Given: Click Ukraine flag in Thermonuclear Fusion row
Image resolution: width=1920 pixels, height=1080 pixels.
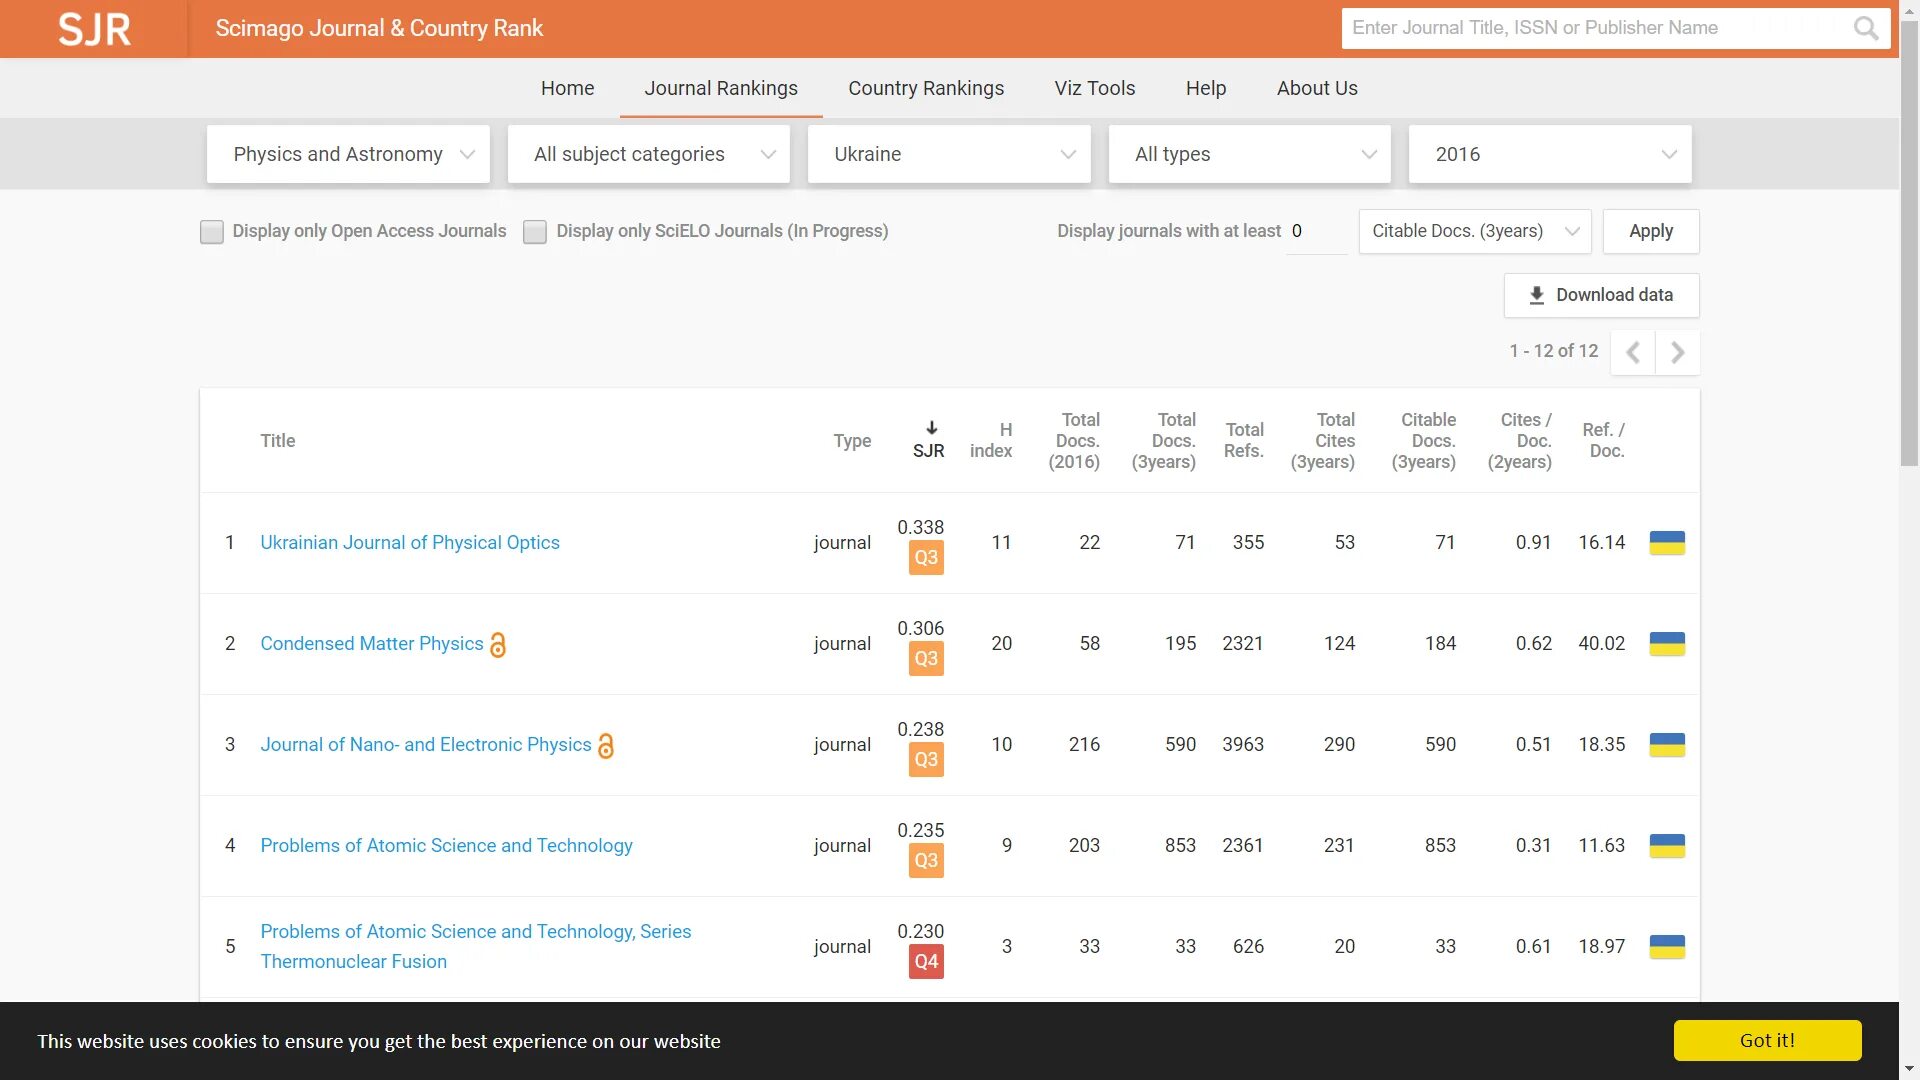Looking at the screenshot, I should [1667, 947].
